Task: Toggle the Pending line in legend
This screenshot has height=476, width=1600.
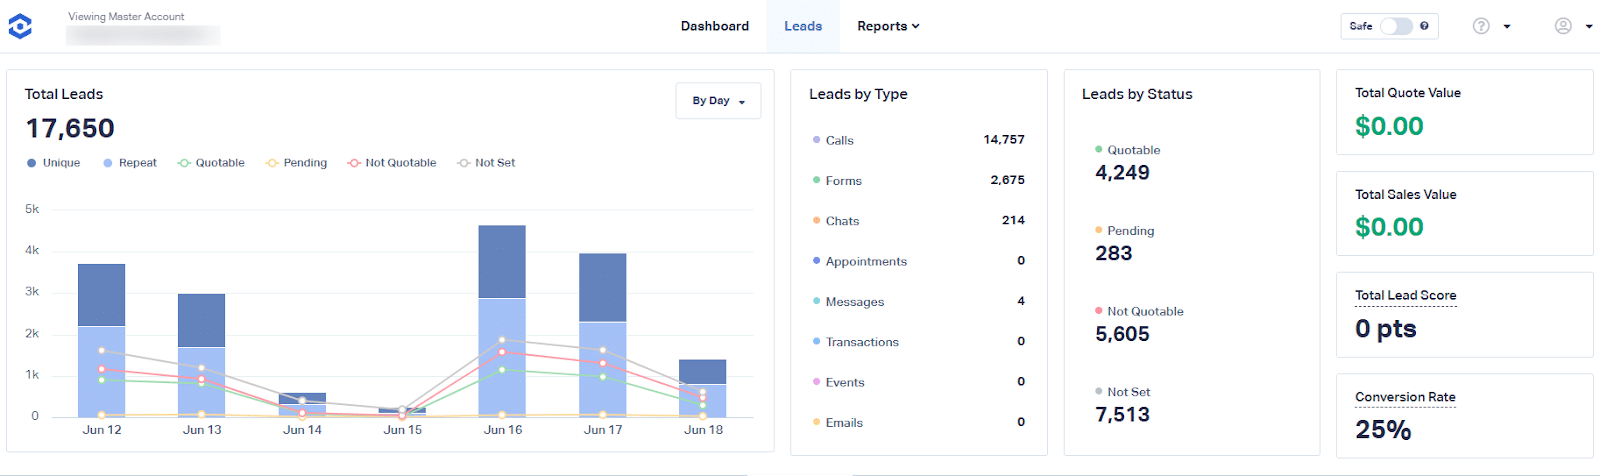Action: click(x=296, y=163)
